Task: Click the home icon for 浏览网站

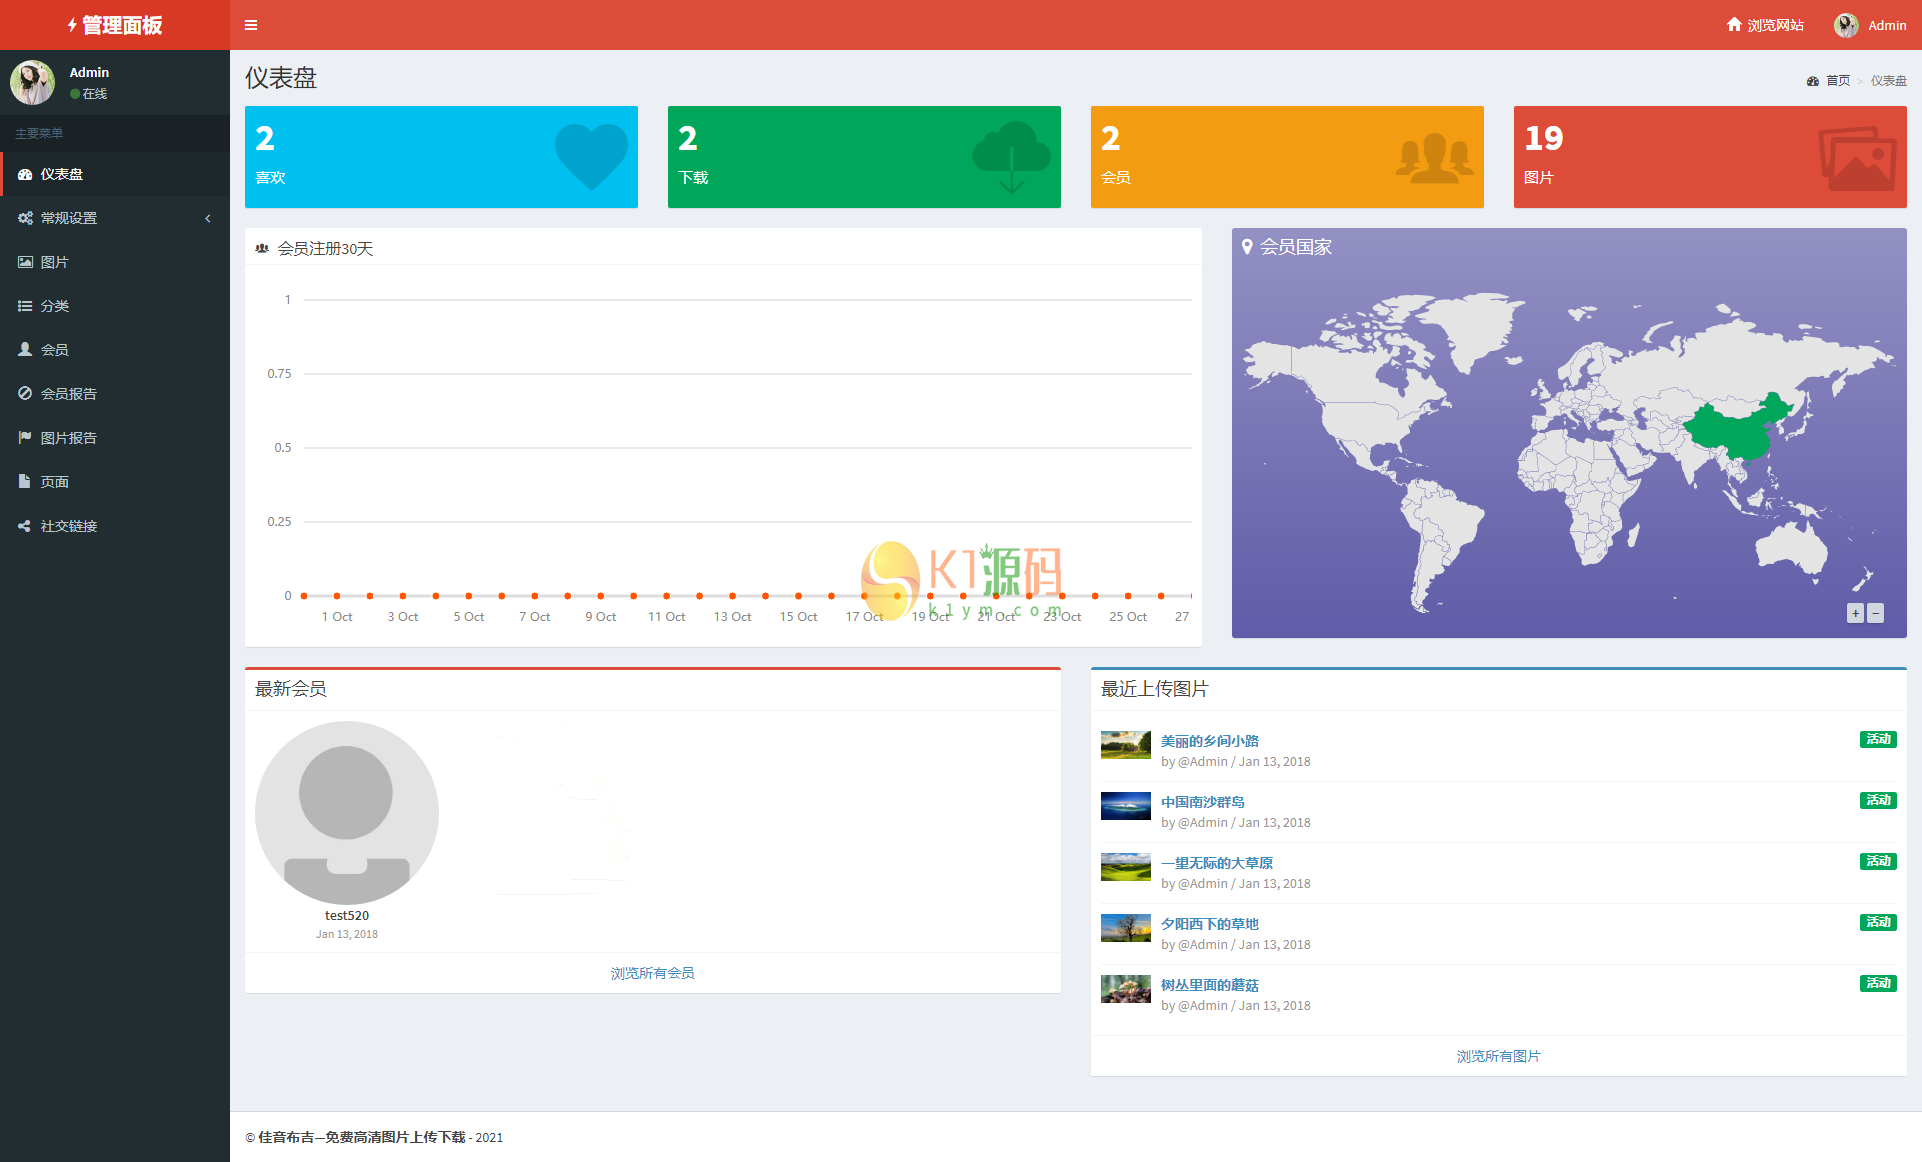Action: pos(1734,25)
